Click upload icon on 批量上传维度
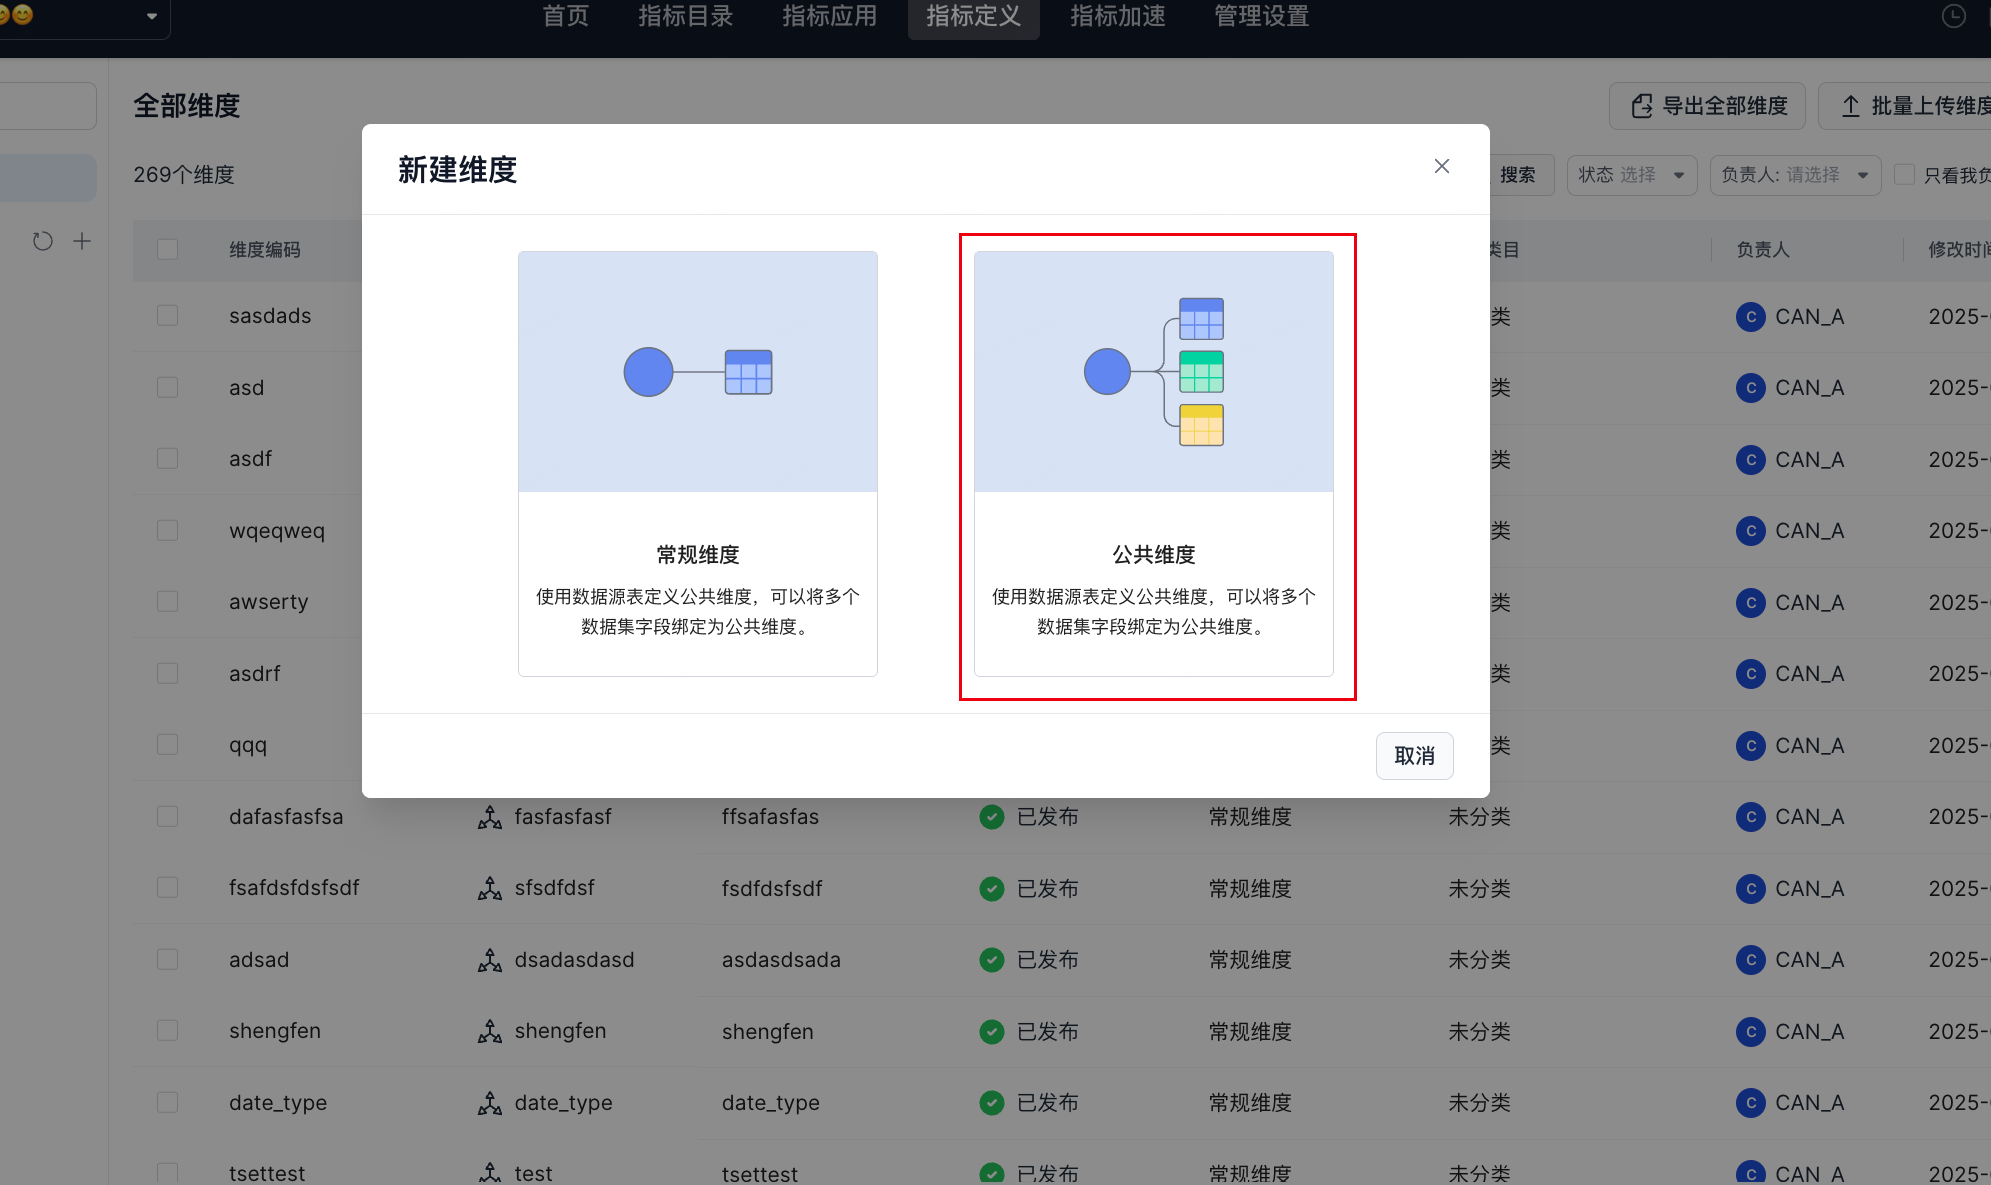1991x1185 pixels. tap(1850, 106)
